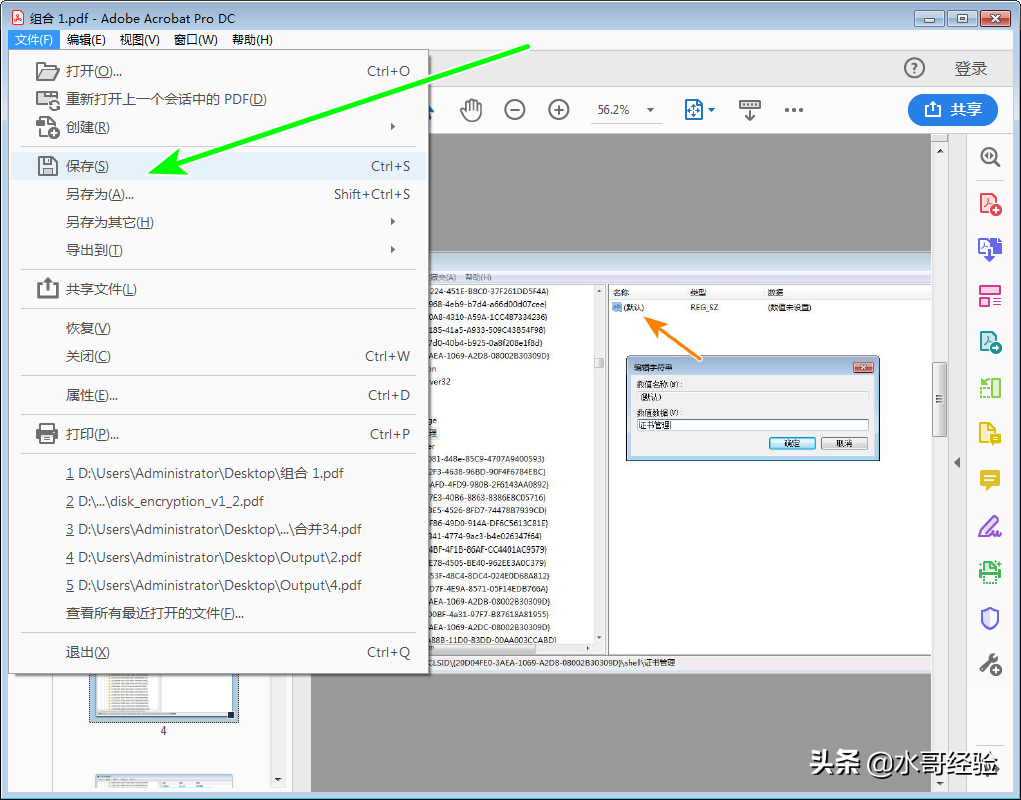Maximize the Acrobat window
Viewport: 1021px width, 800px height.
(x=962, y=19)
